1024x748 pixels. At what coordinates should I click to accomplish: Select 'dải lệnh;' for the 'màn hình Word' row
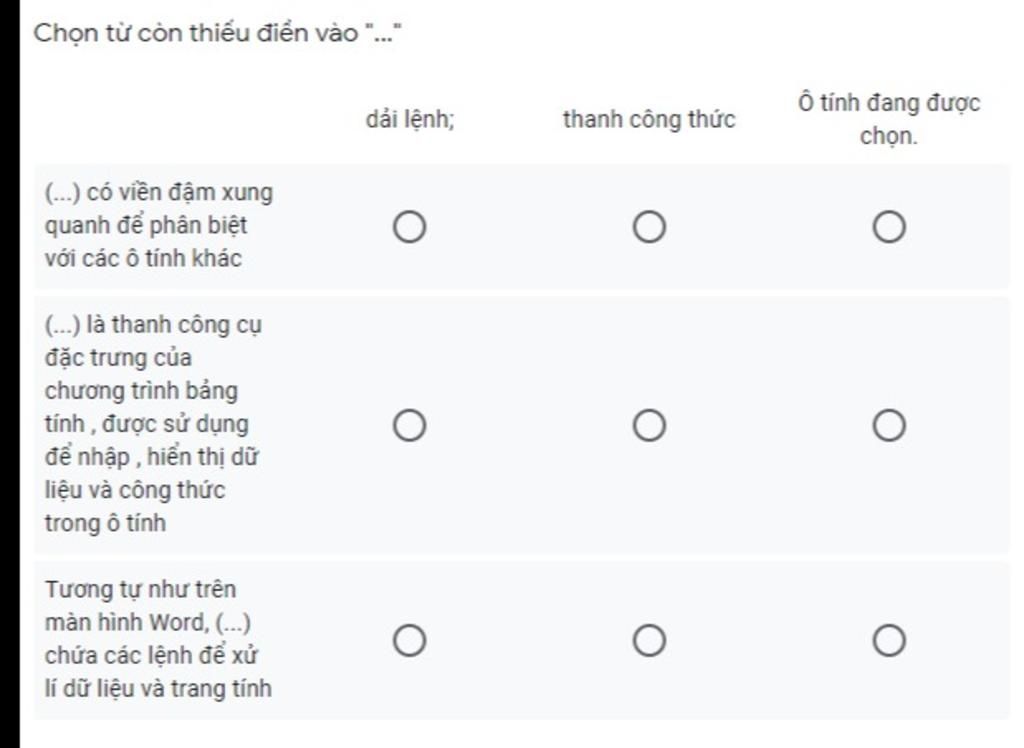click(x=409, y=640)
